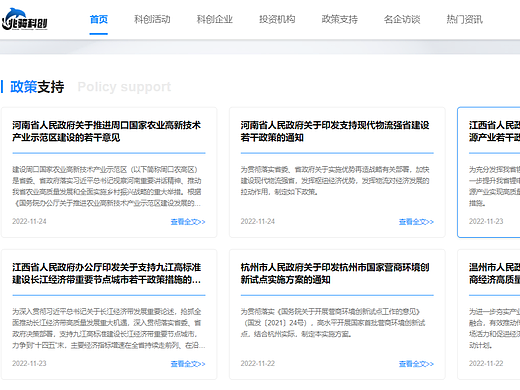520x390 pixels.
Task: Click 查看全文>> on the 杭州 card
Action: [x=416, y=364]
